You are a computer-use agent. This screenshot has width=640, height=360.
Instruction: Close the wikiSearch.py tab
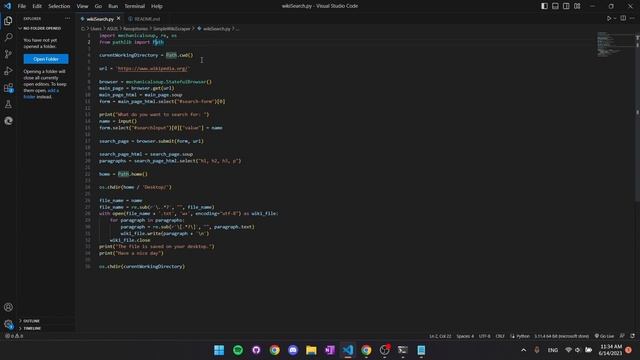click(x=118, y=18)
